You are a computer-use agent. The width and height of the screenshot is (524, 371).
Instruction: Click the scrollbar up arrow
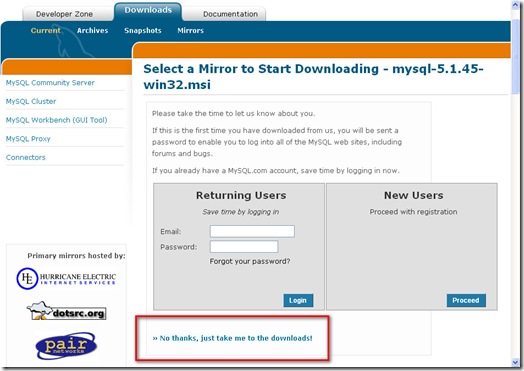(515, 5)
